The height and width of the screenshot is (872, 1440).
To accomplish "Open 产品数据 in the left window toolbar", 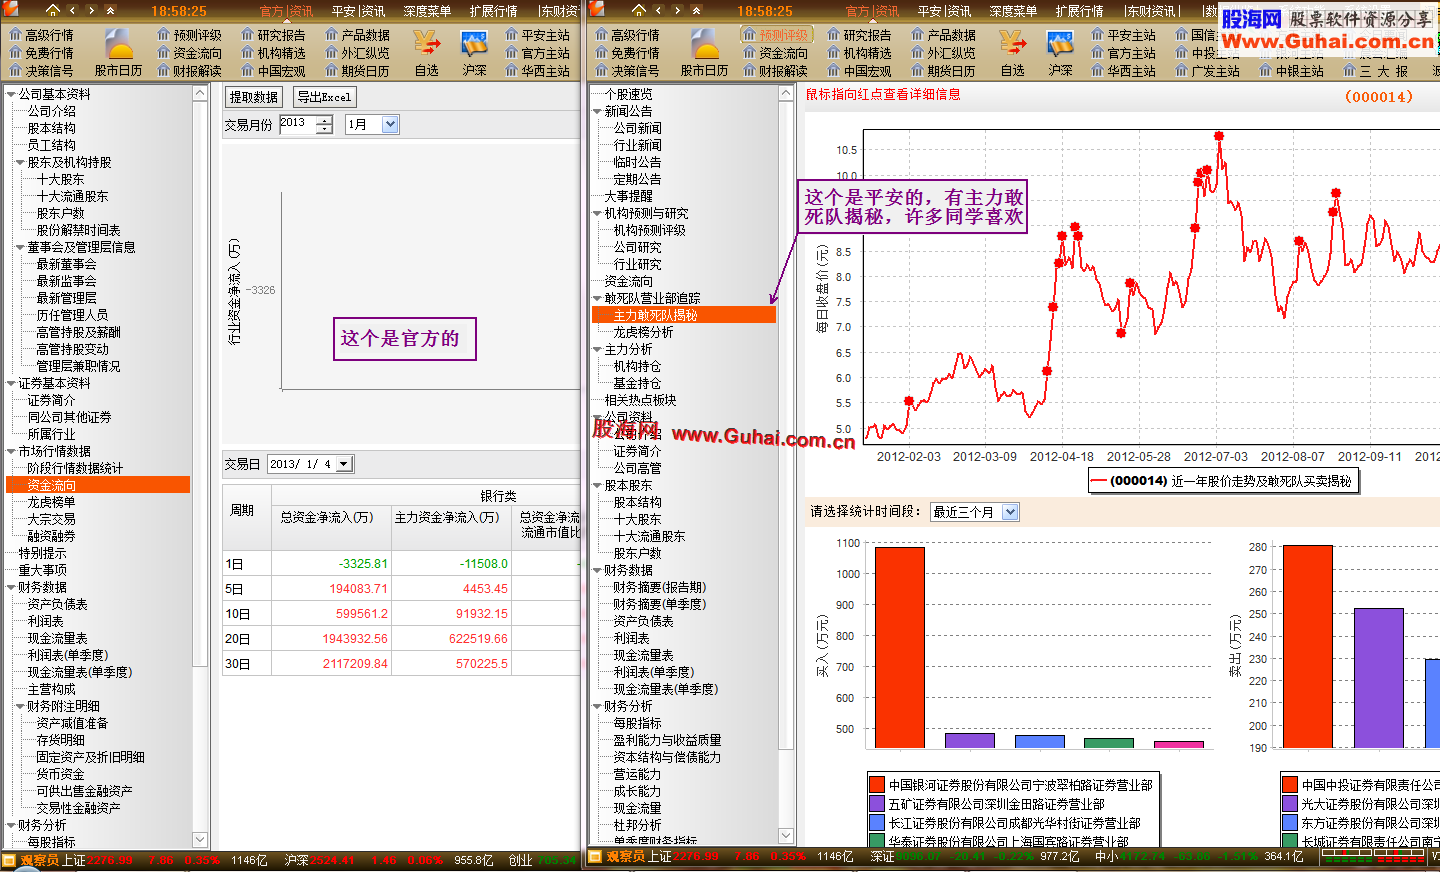I will click(x=357, y=35).
